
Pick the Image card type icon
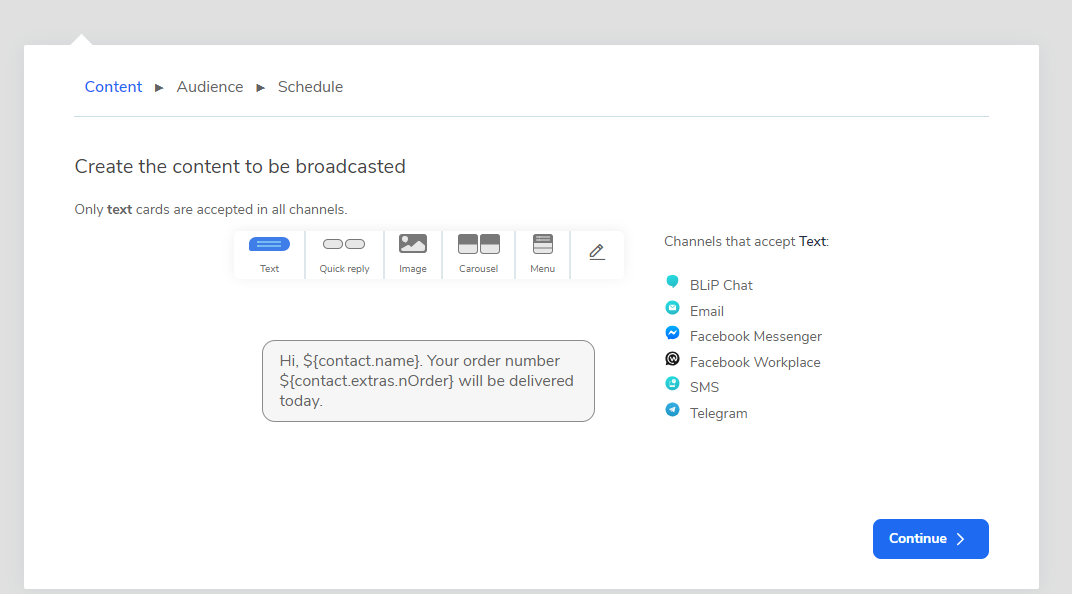(413, 244)
